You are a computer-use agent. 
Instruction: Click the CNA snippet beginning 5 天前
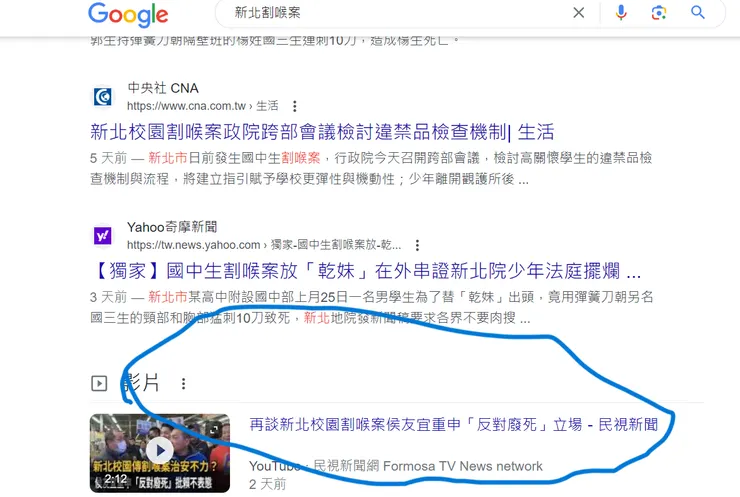(371, 168)
